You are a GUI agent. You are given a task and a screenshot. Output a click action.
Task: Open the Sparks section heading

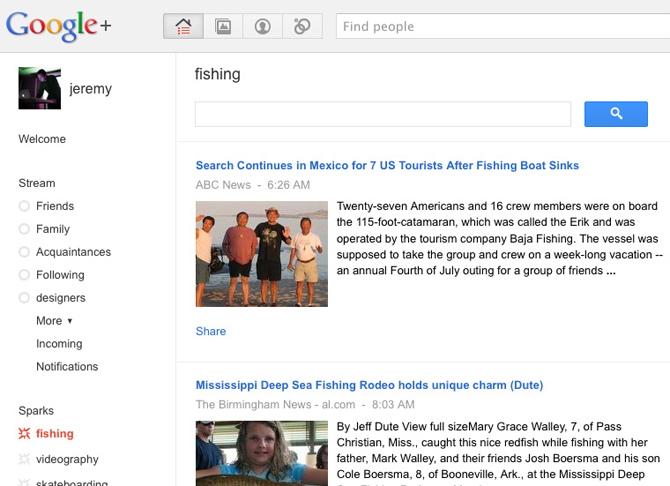[x=36, y=411]
